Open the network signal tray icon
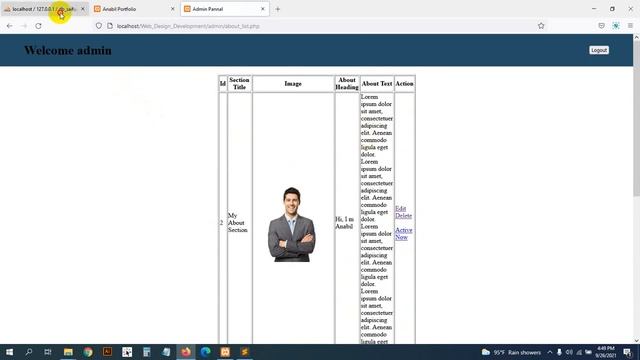Screen dimensions: 640x360 (x=579, y=352)
